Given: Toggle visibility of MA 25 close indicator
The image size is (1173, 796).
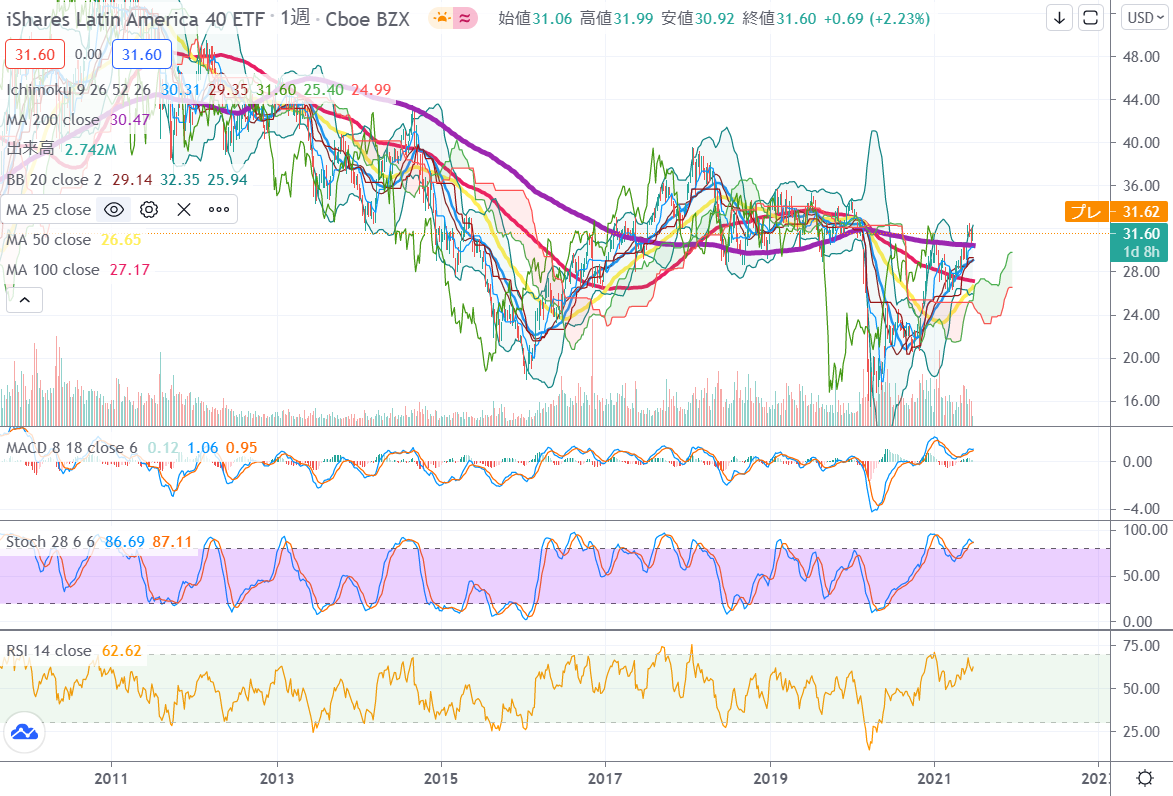Looking at the screenshot, I should pyautogui.click(x=114, y=209).
